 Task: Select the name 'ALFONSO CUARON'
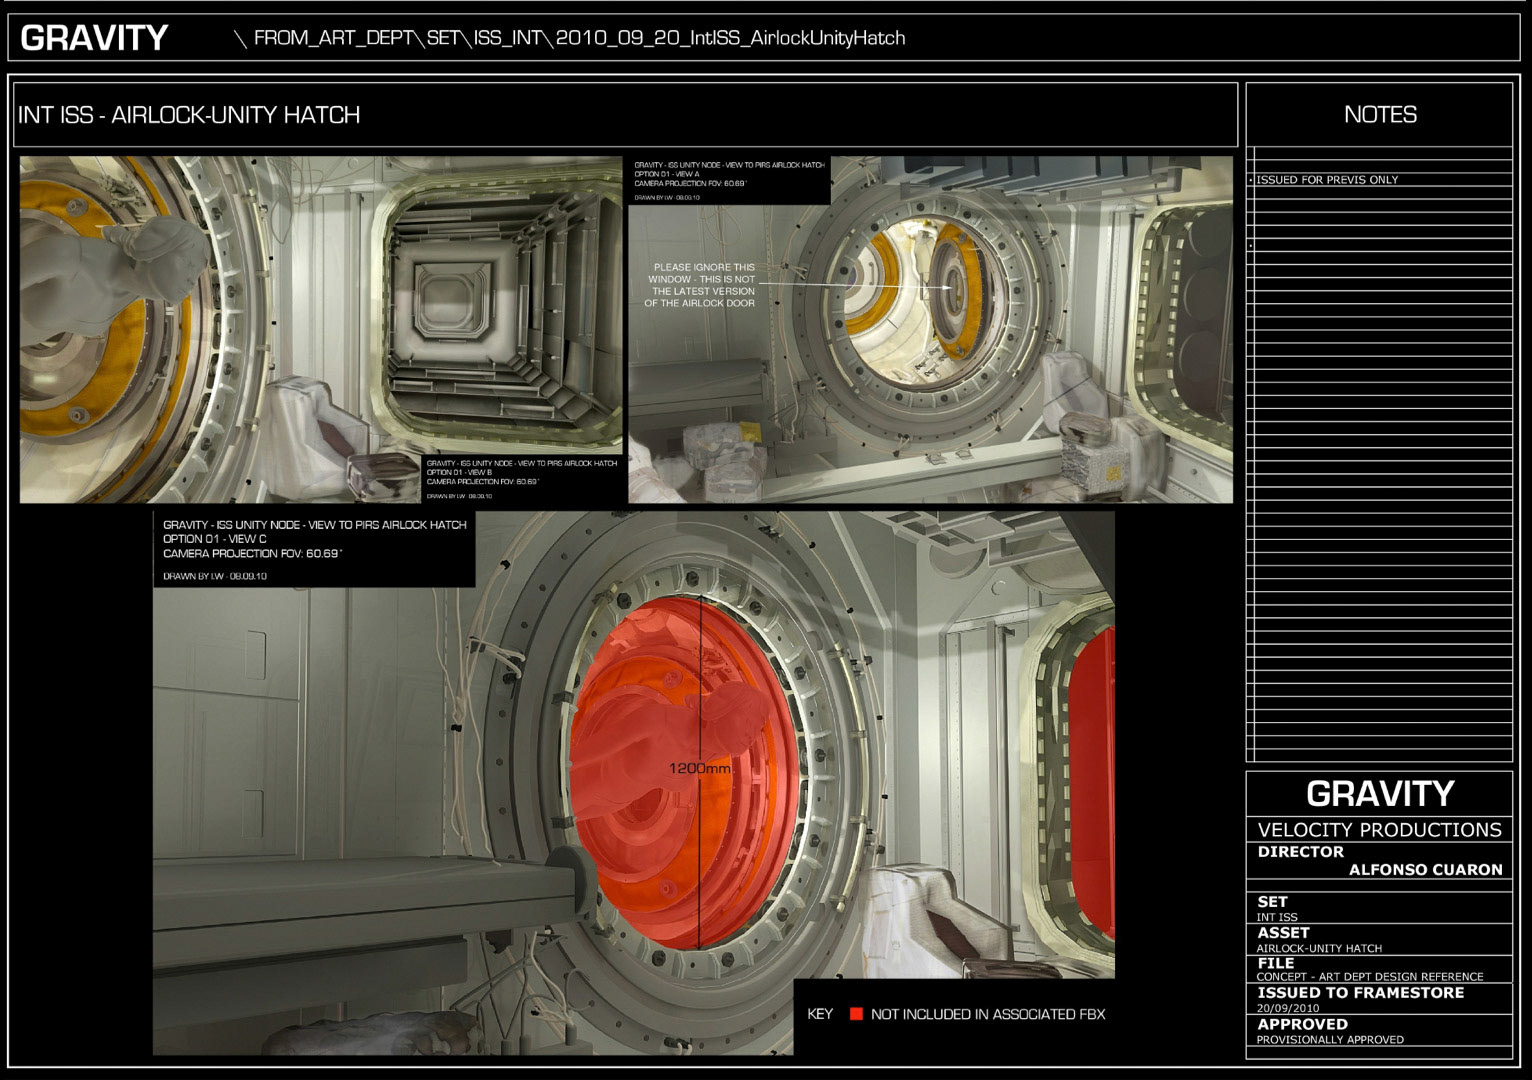pyautogui.click(x=1426, y=870)
